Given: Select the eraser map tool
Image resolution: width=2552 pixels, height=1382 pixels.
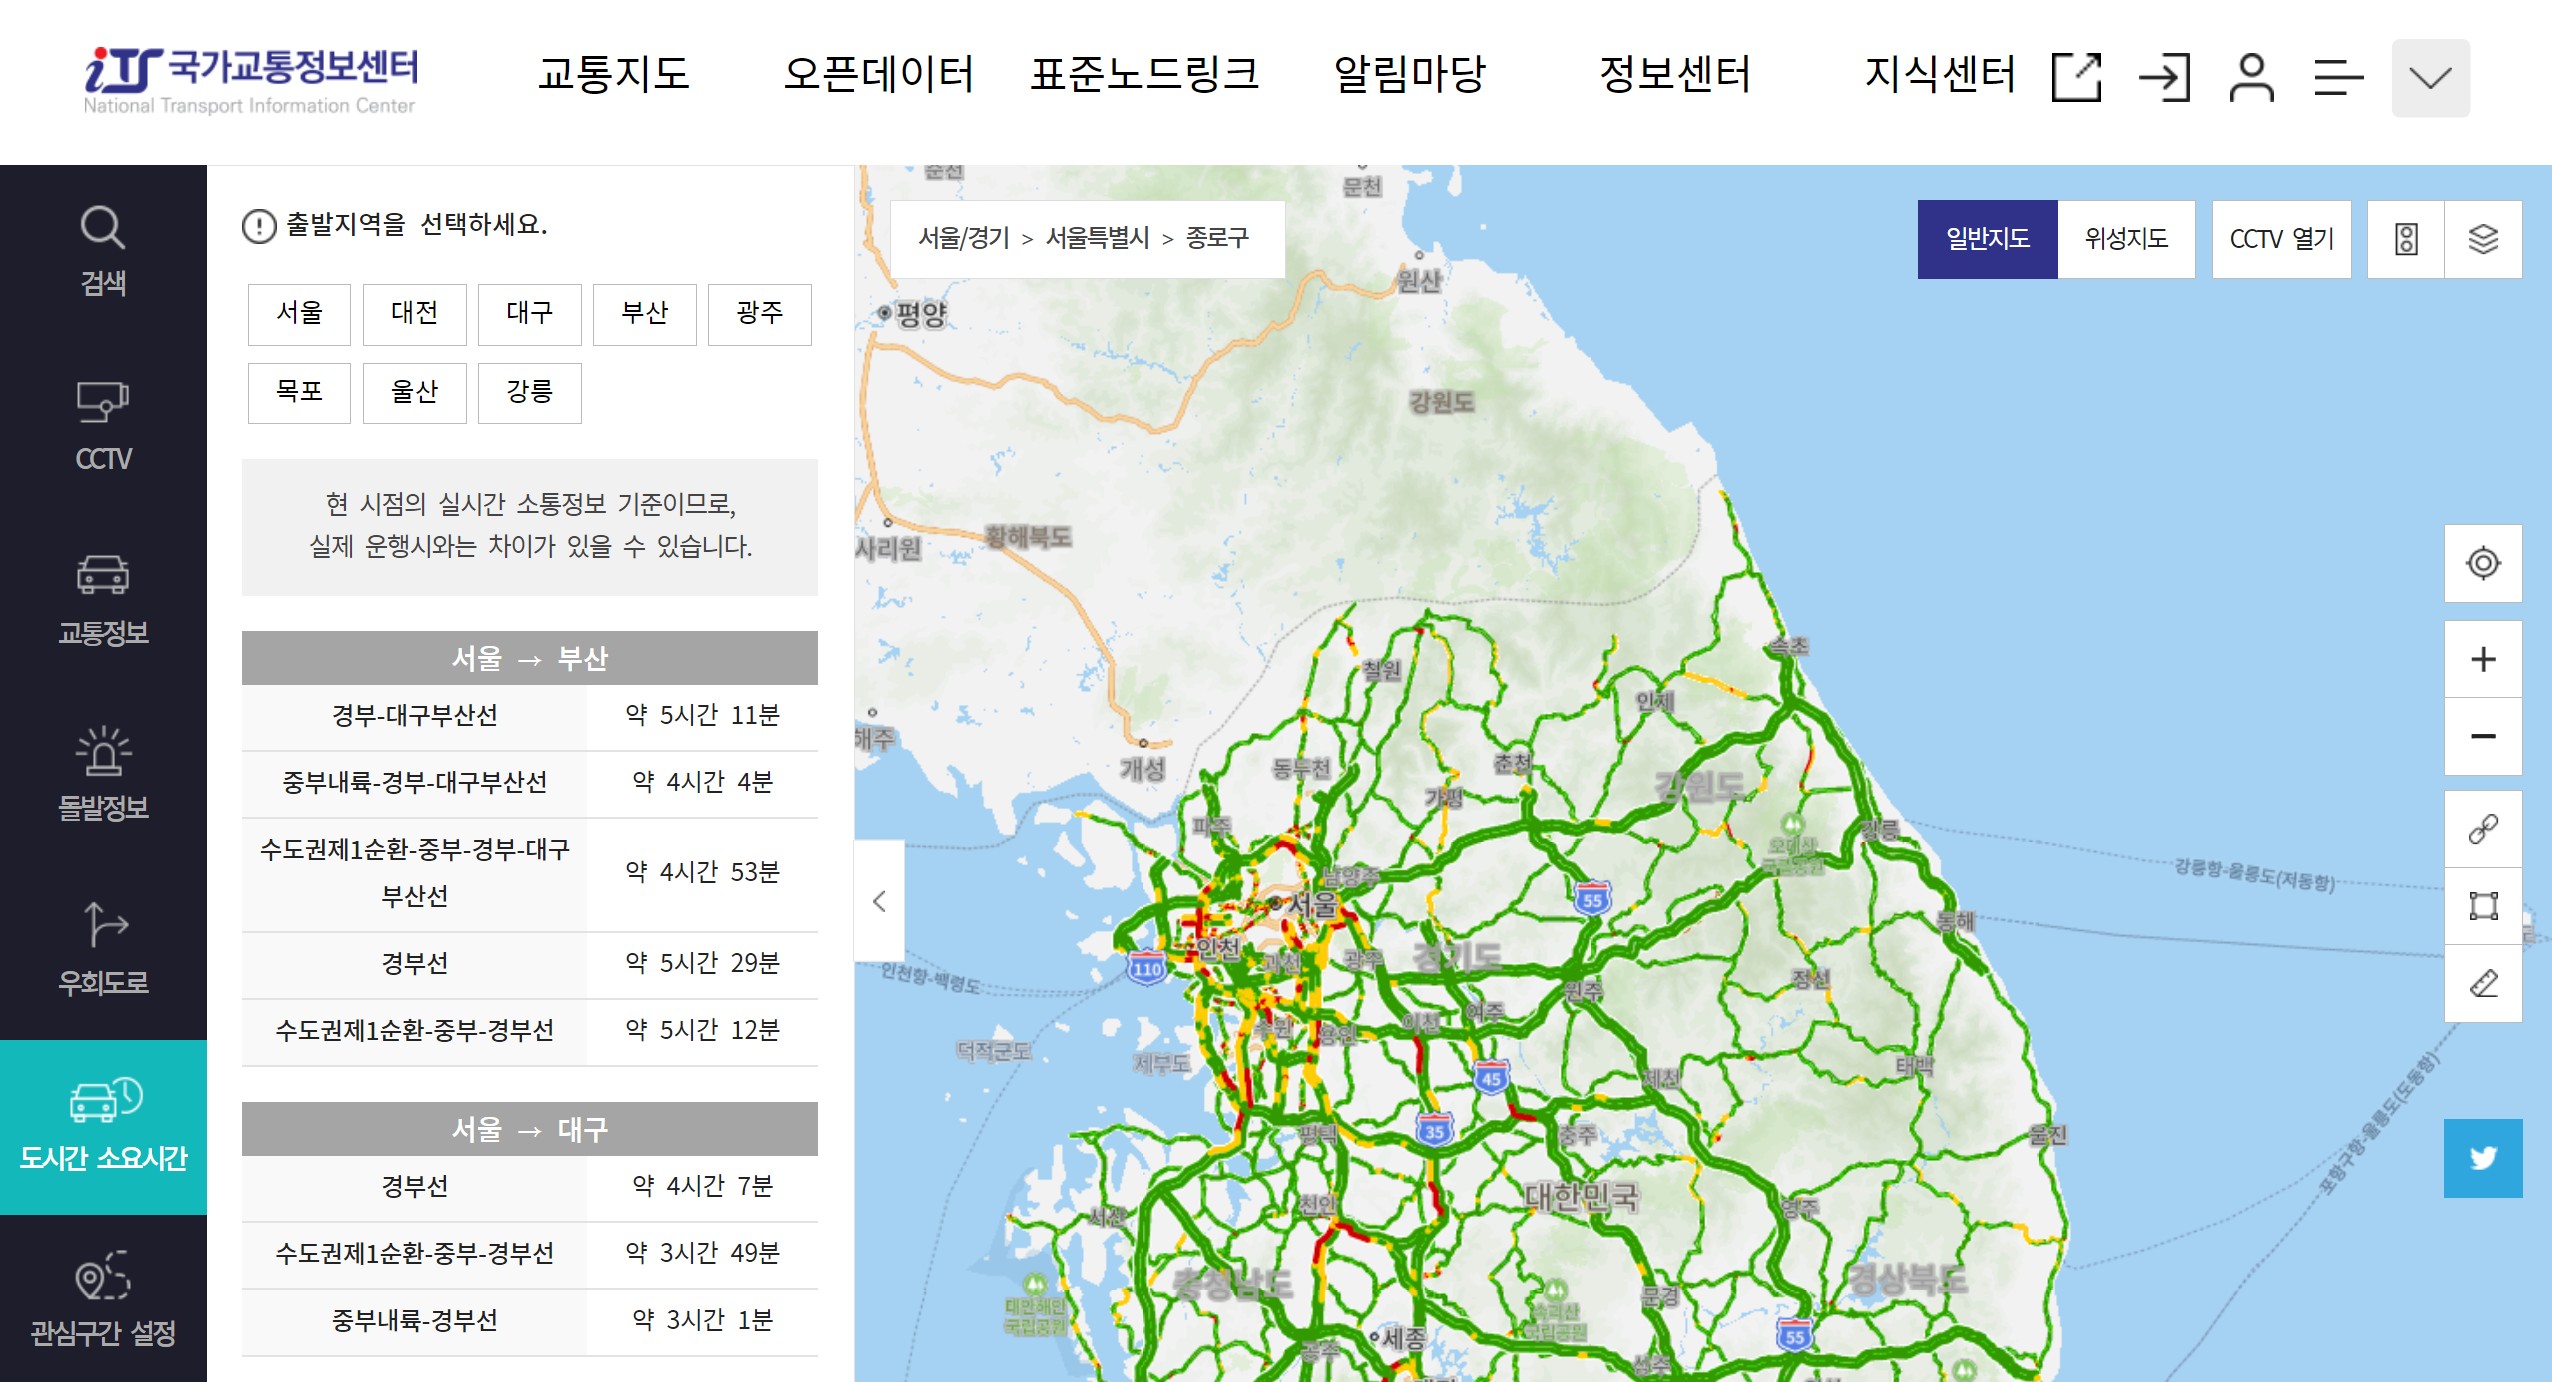Looking at the screenshot, I should 2482,983.
